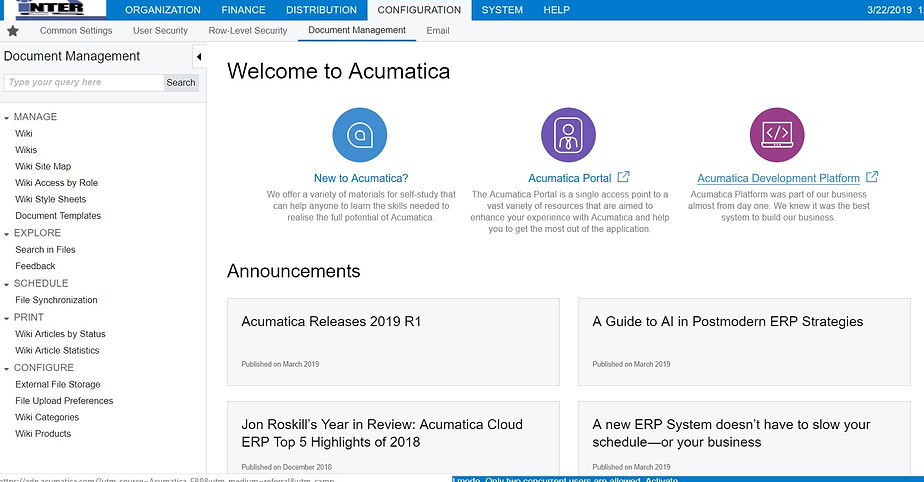Viewport: 924px width, 482px height.
Task: Open Wiki Article Statistics
Action: [57, 350]
